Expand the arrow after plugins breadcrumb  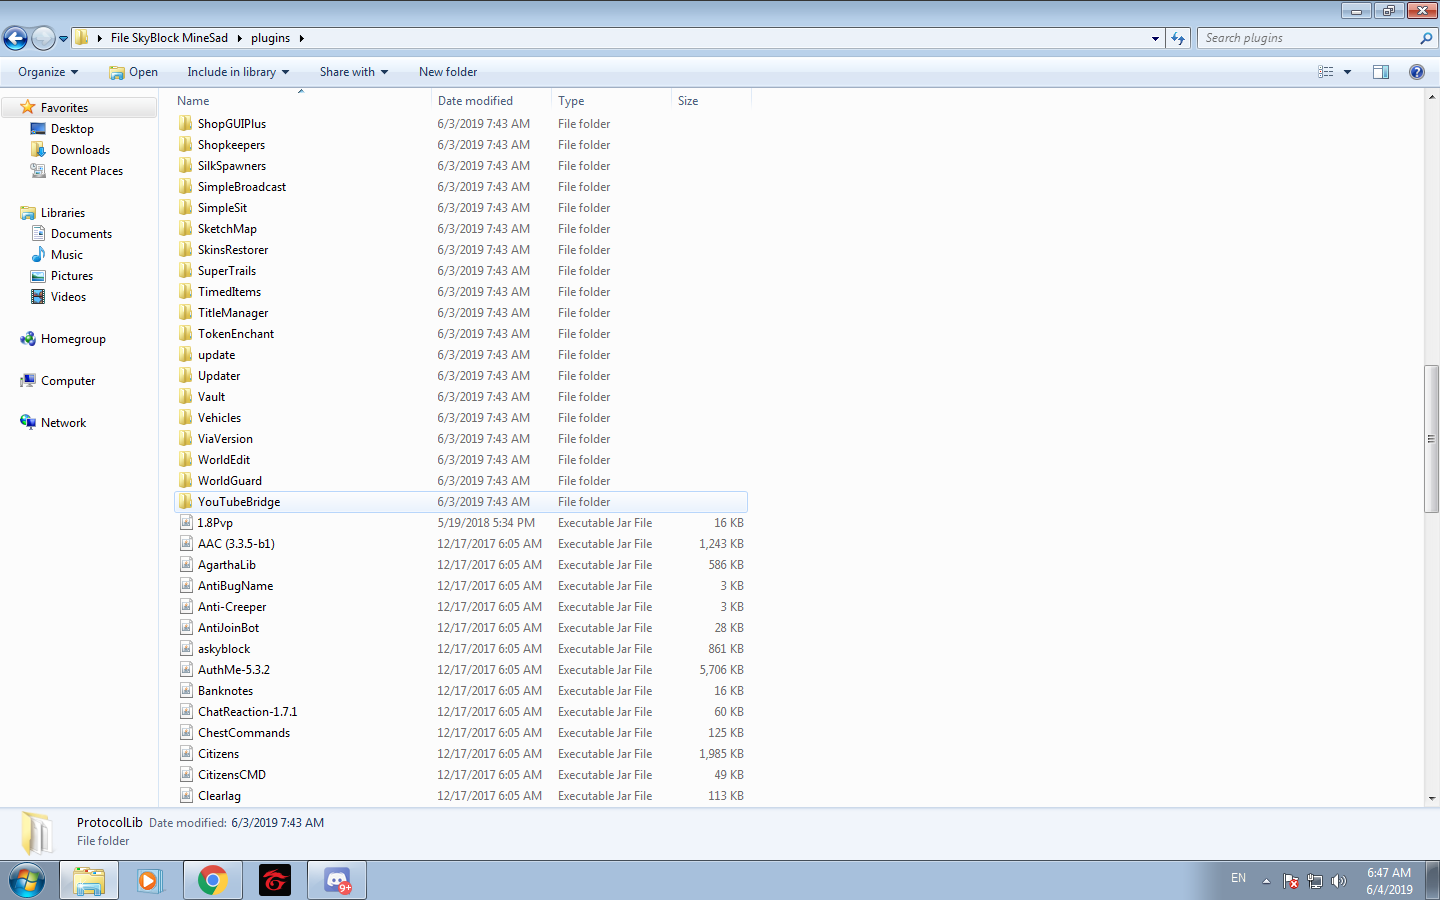tap(301, 38)
